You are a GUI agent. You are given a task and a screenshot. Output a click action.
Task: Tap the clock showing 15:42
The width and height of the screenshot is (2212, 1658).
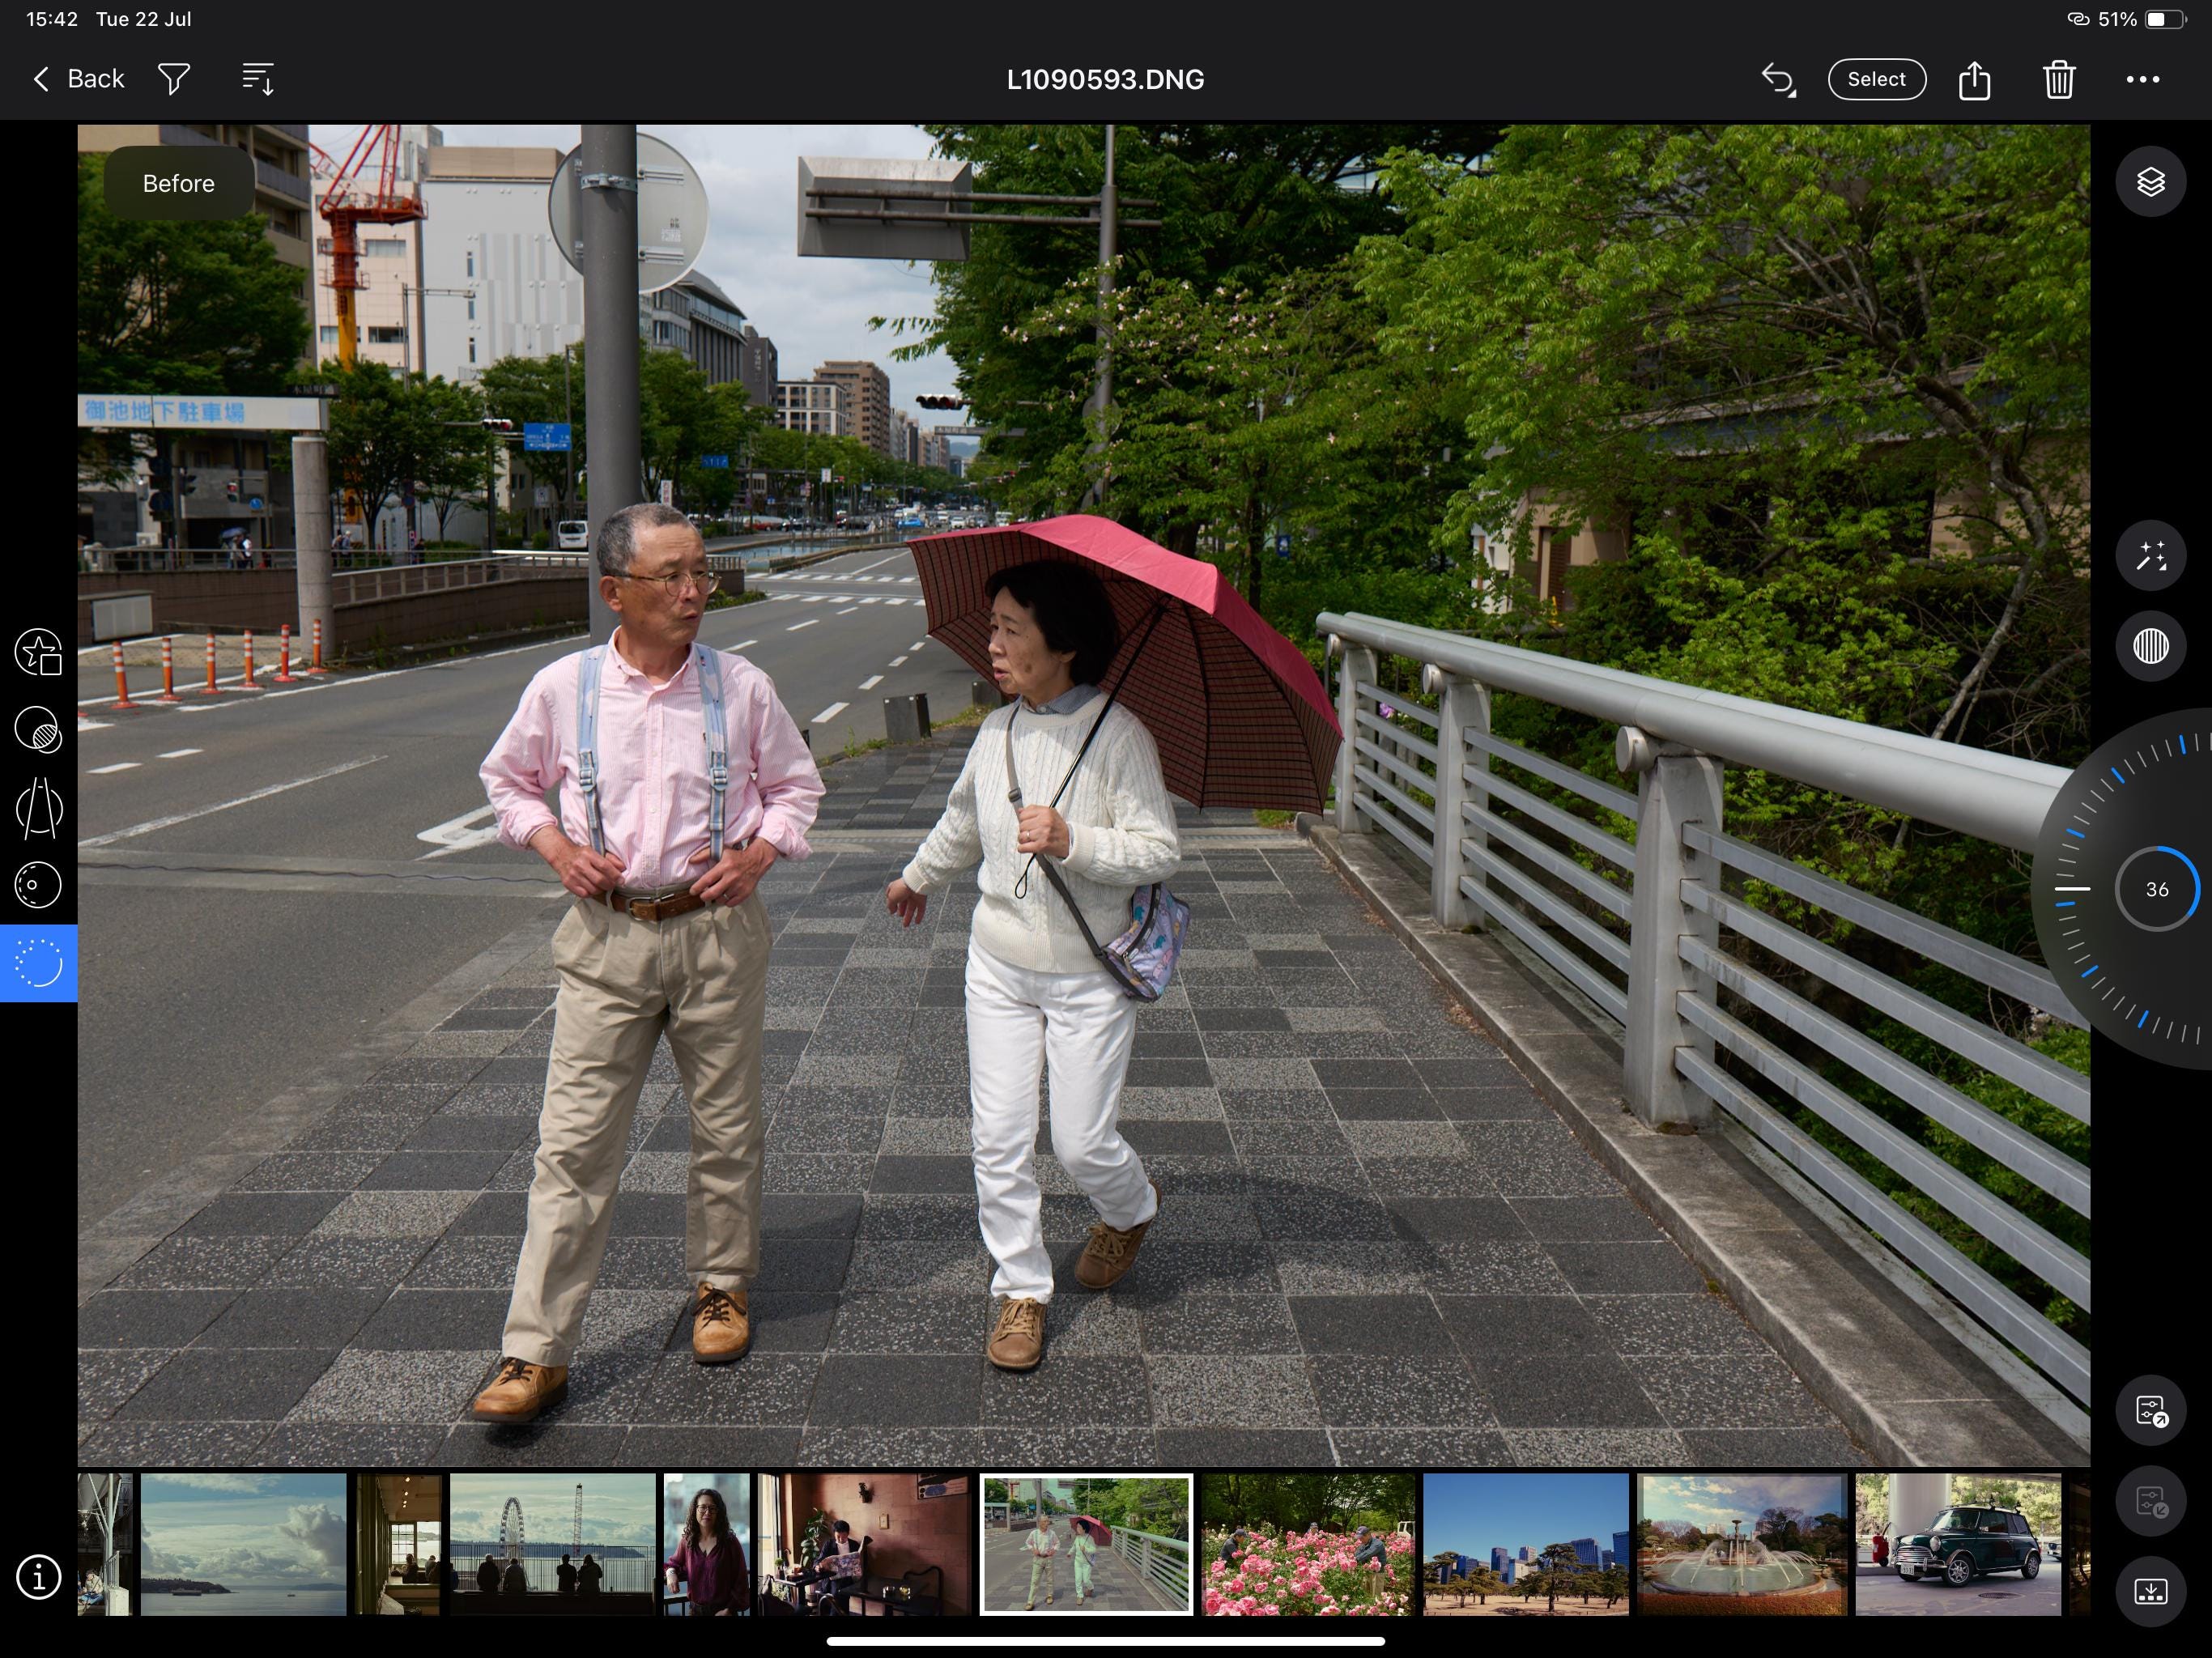pos(52,19)
